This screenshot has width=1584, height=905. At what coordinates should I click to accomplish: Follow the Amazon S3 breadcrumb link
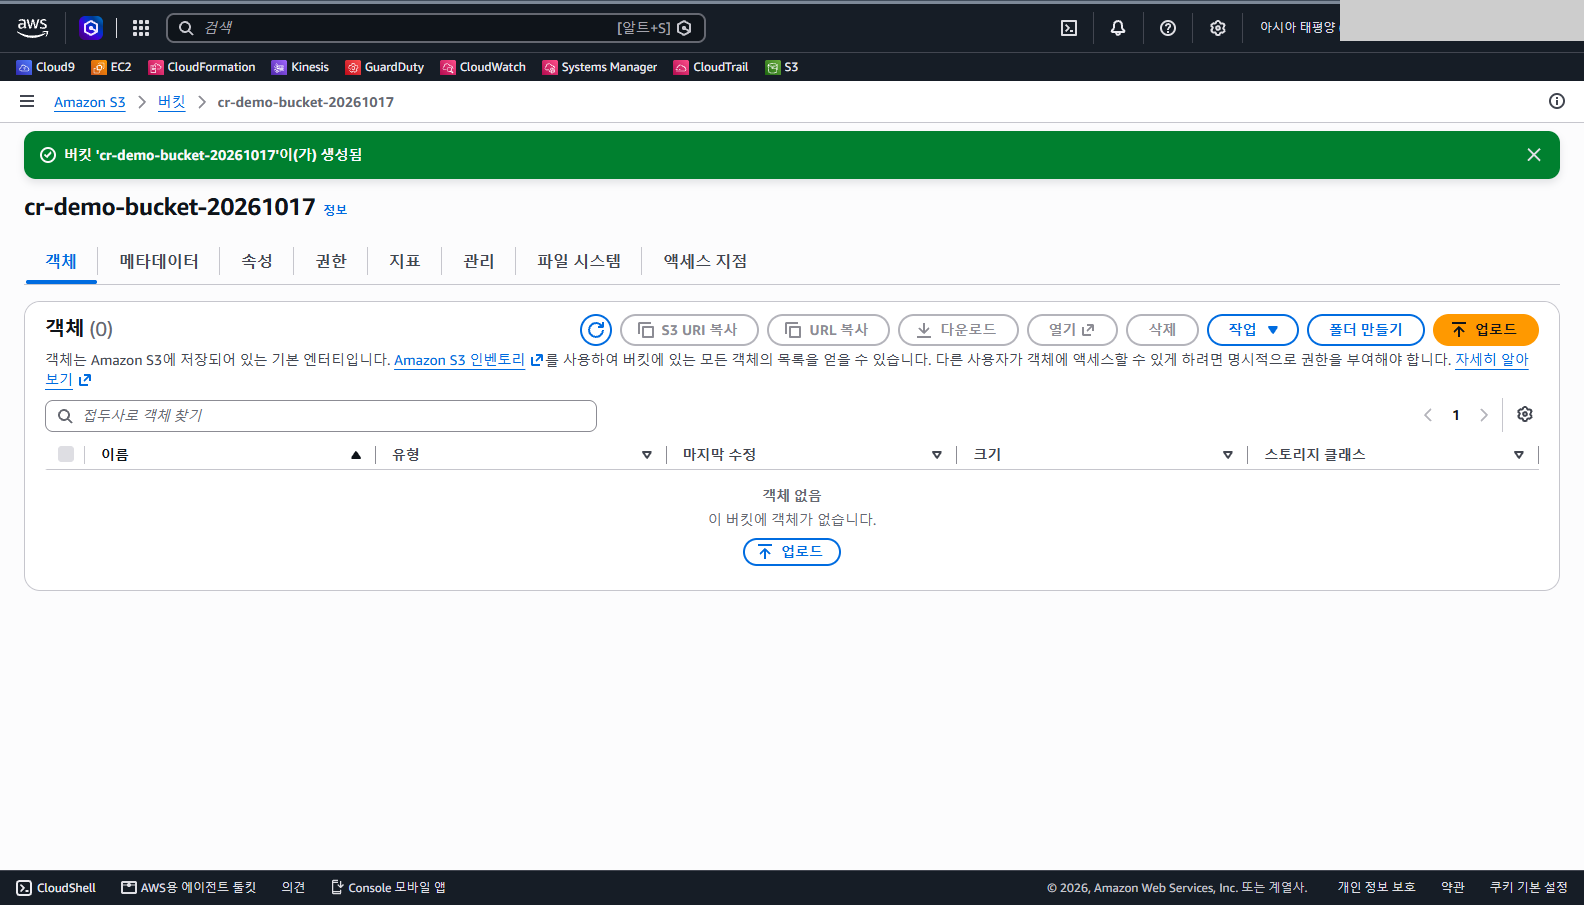[x=90, y=102]
